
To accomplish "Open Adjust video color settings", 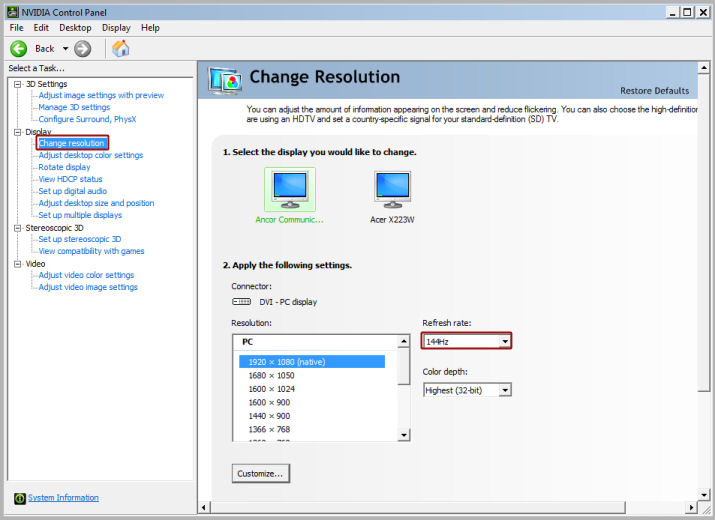I will pos(86,275).
